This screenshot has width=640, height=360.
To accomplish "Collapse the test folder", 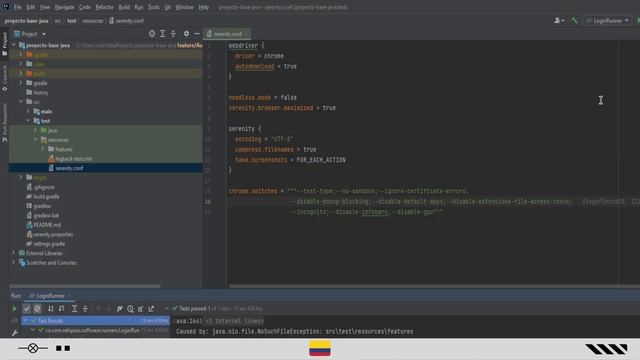I will (28, 121).
